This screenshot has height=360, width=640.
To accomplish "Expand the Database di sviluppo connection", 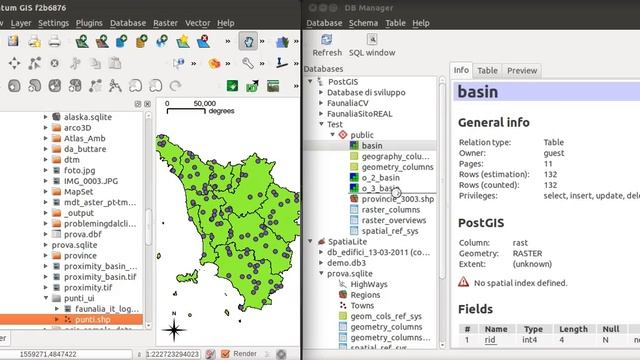I will pyautogui.click(x=321, y=92).
